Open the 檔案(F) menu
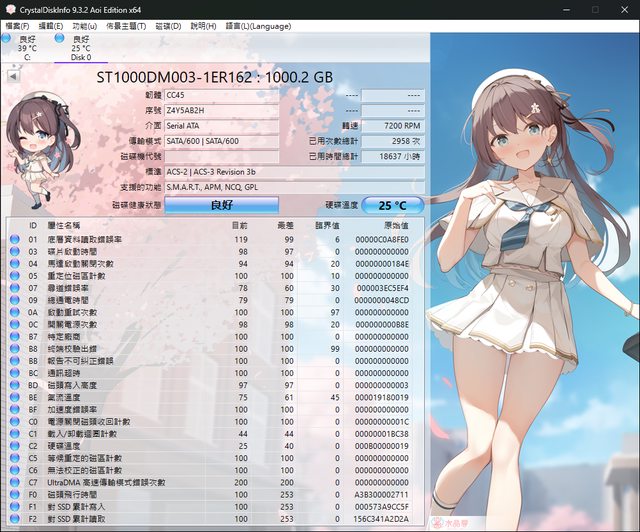This screenshot has width=640, height=532. coord(18,25)
